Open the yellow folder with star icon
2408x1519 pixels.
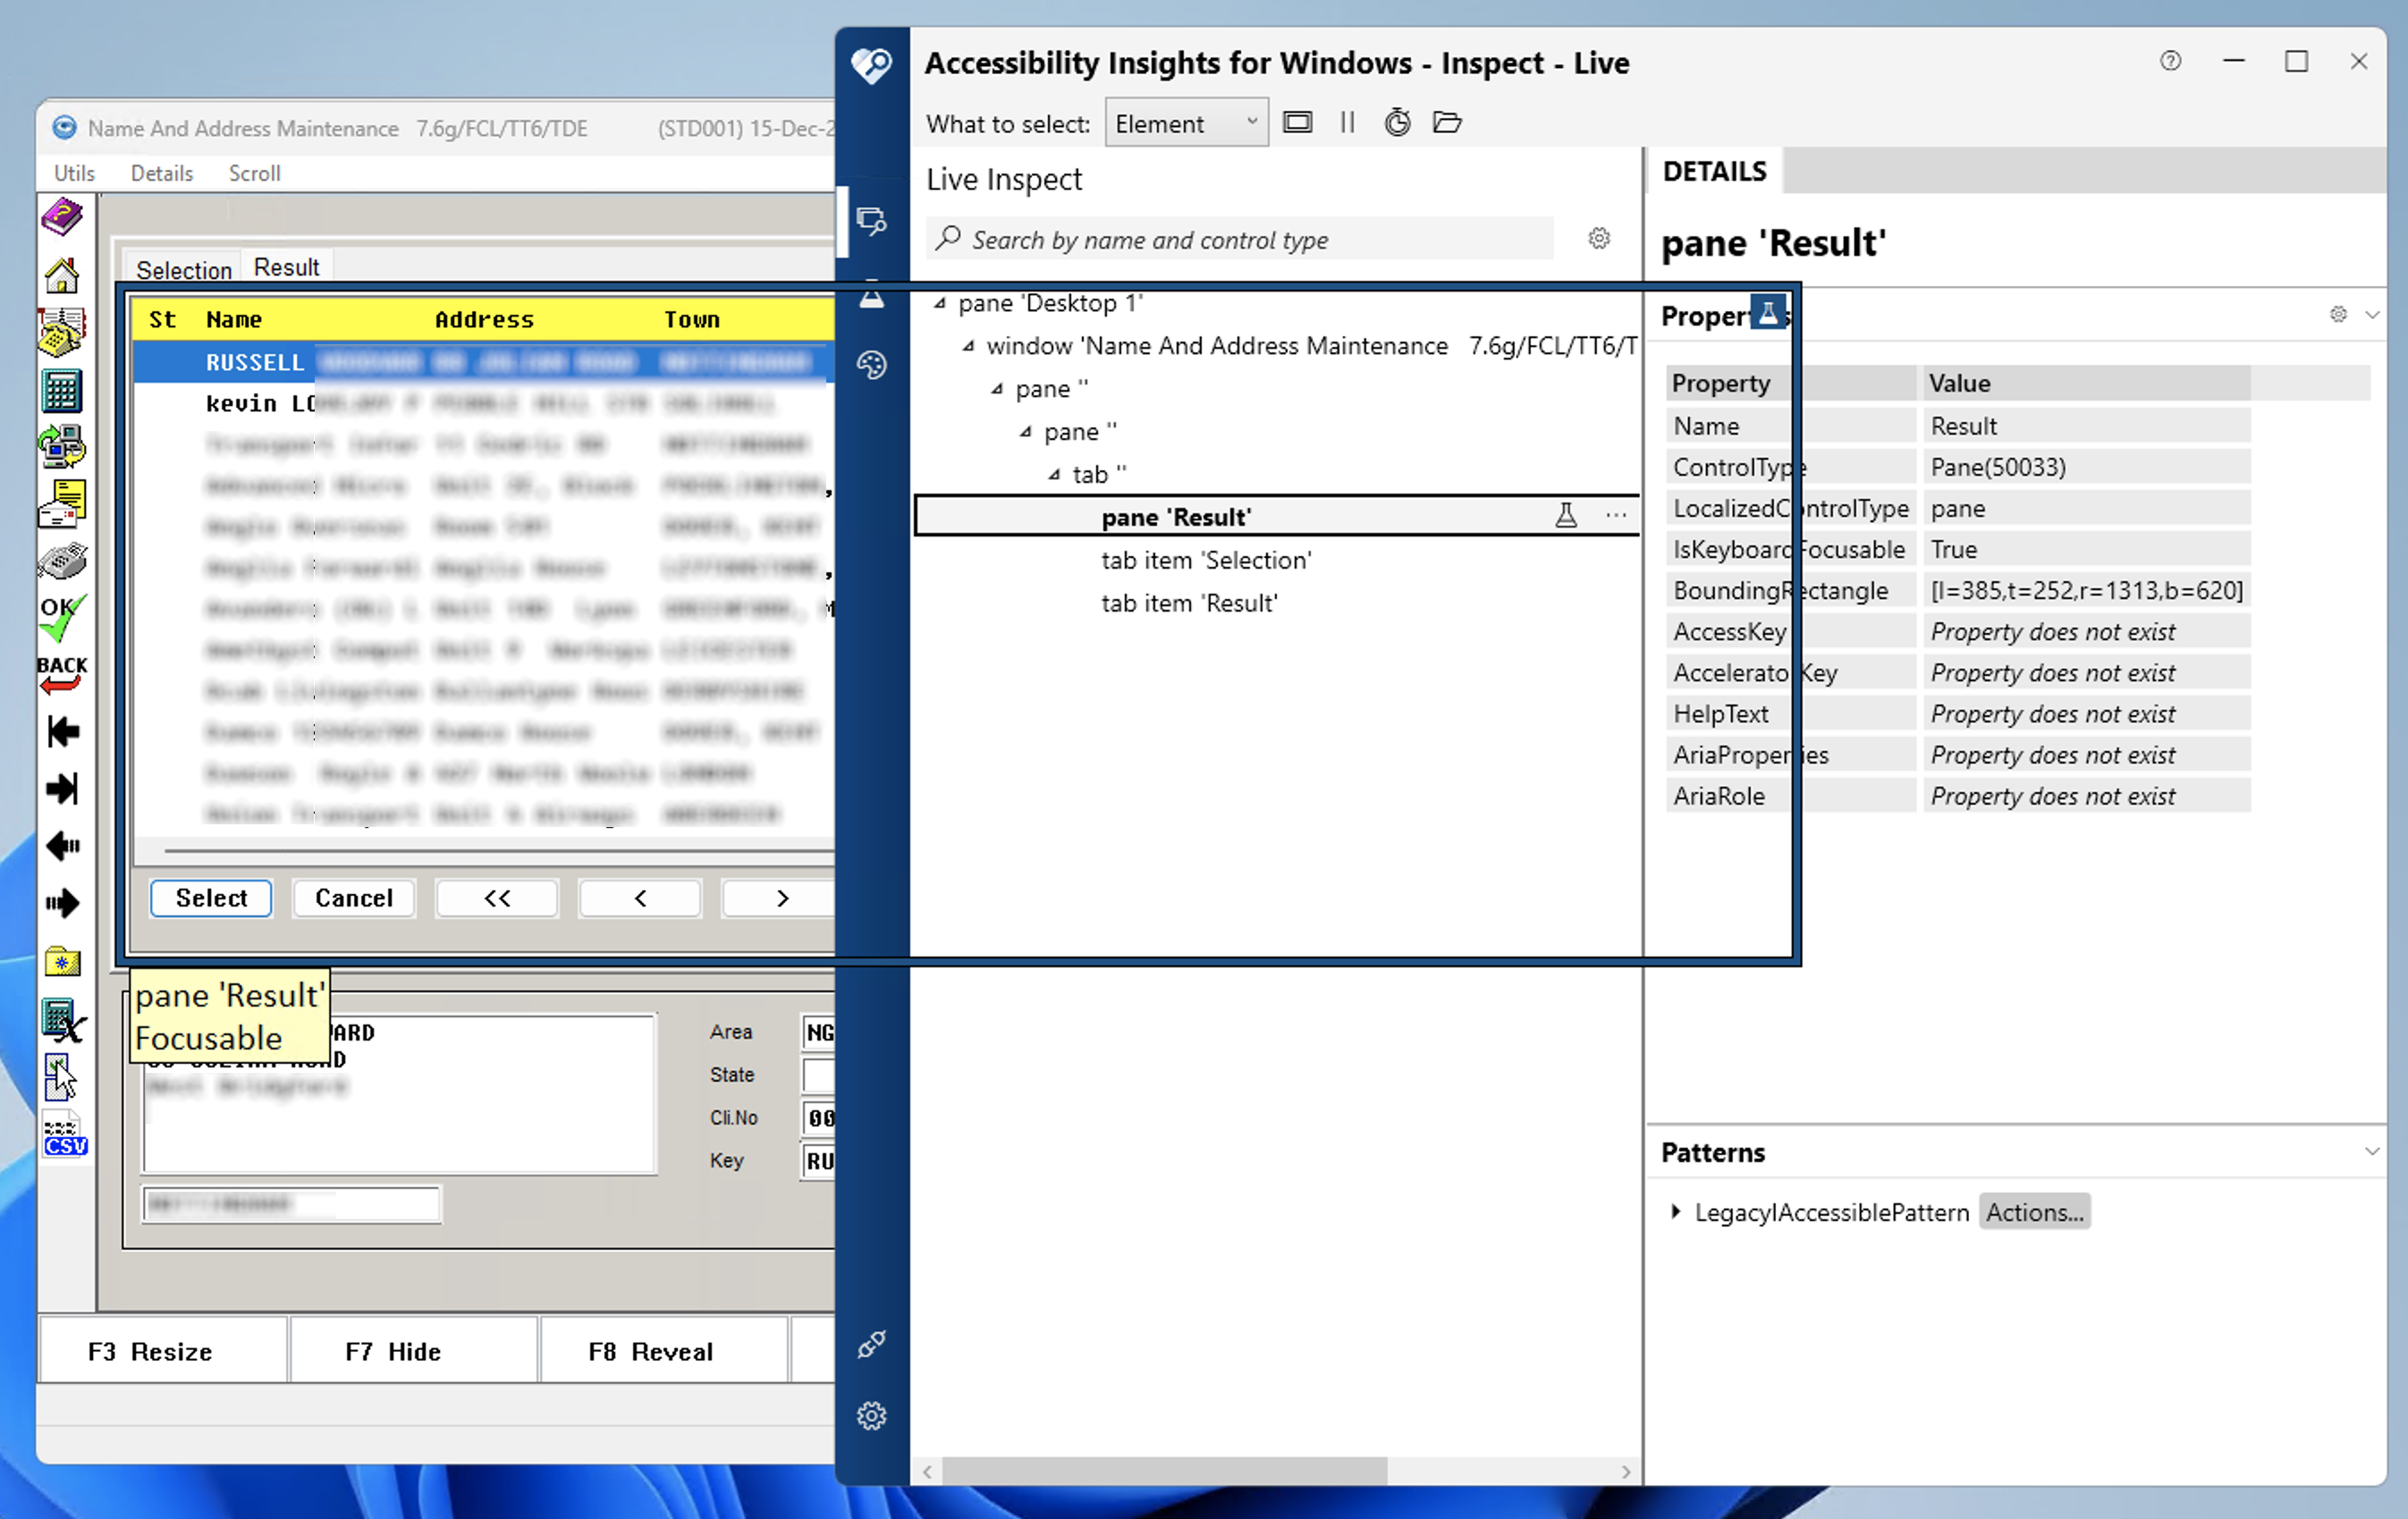62,961
